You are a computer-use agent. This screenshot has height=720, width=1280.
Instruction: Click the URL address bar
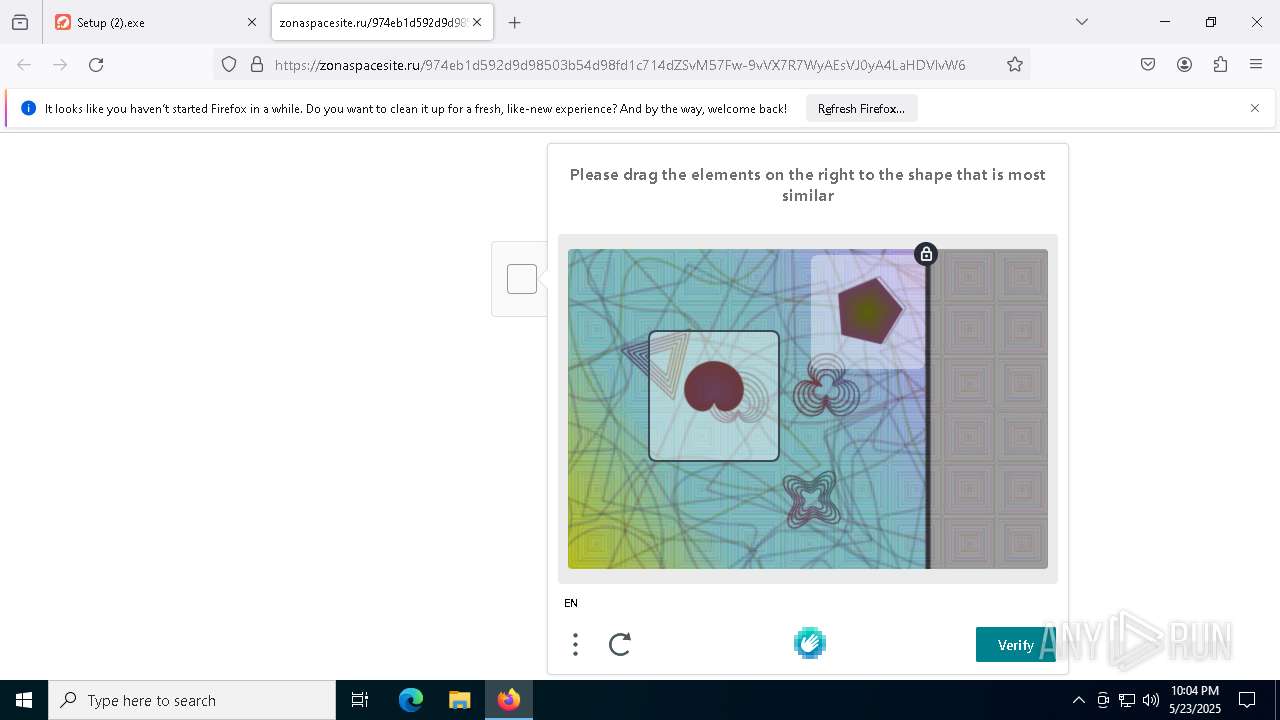[x=620, y=65]
